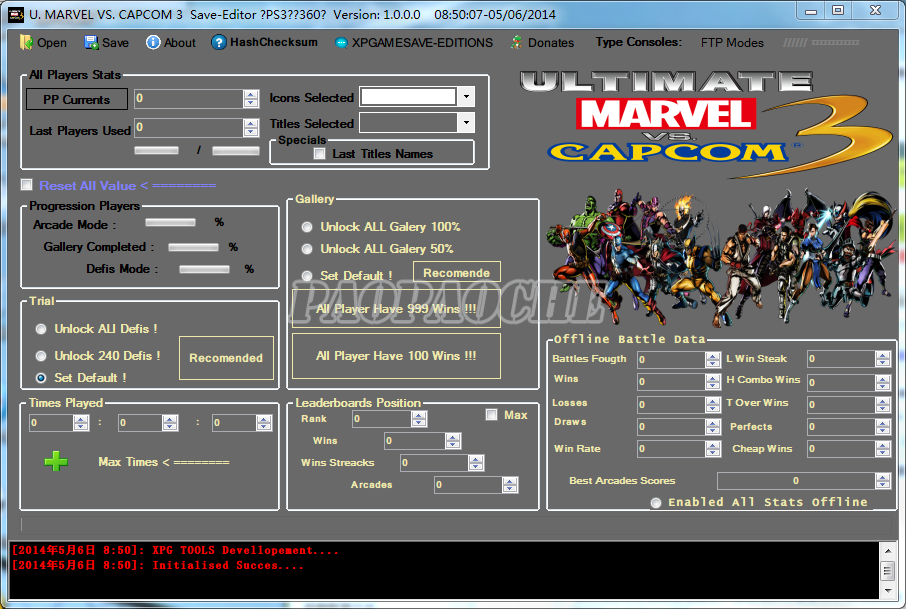Select Unlock 240 Defis radio button

click(41, 356)
